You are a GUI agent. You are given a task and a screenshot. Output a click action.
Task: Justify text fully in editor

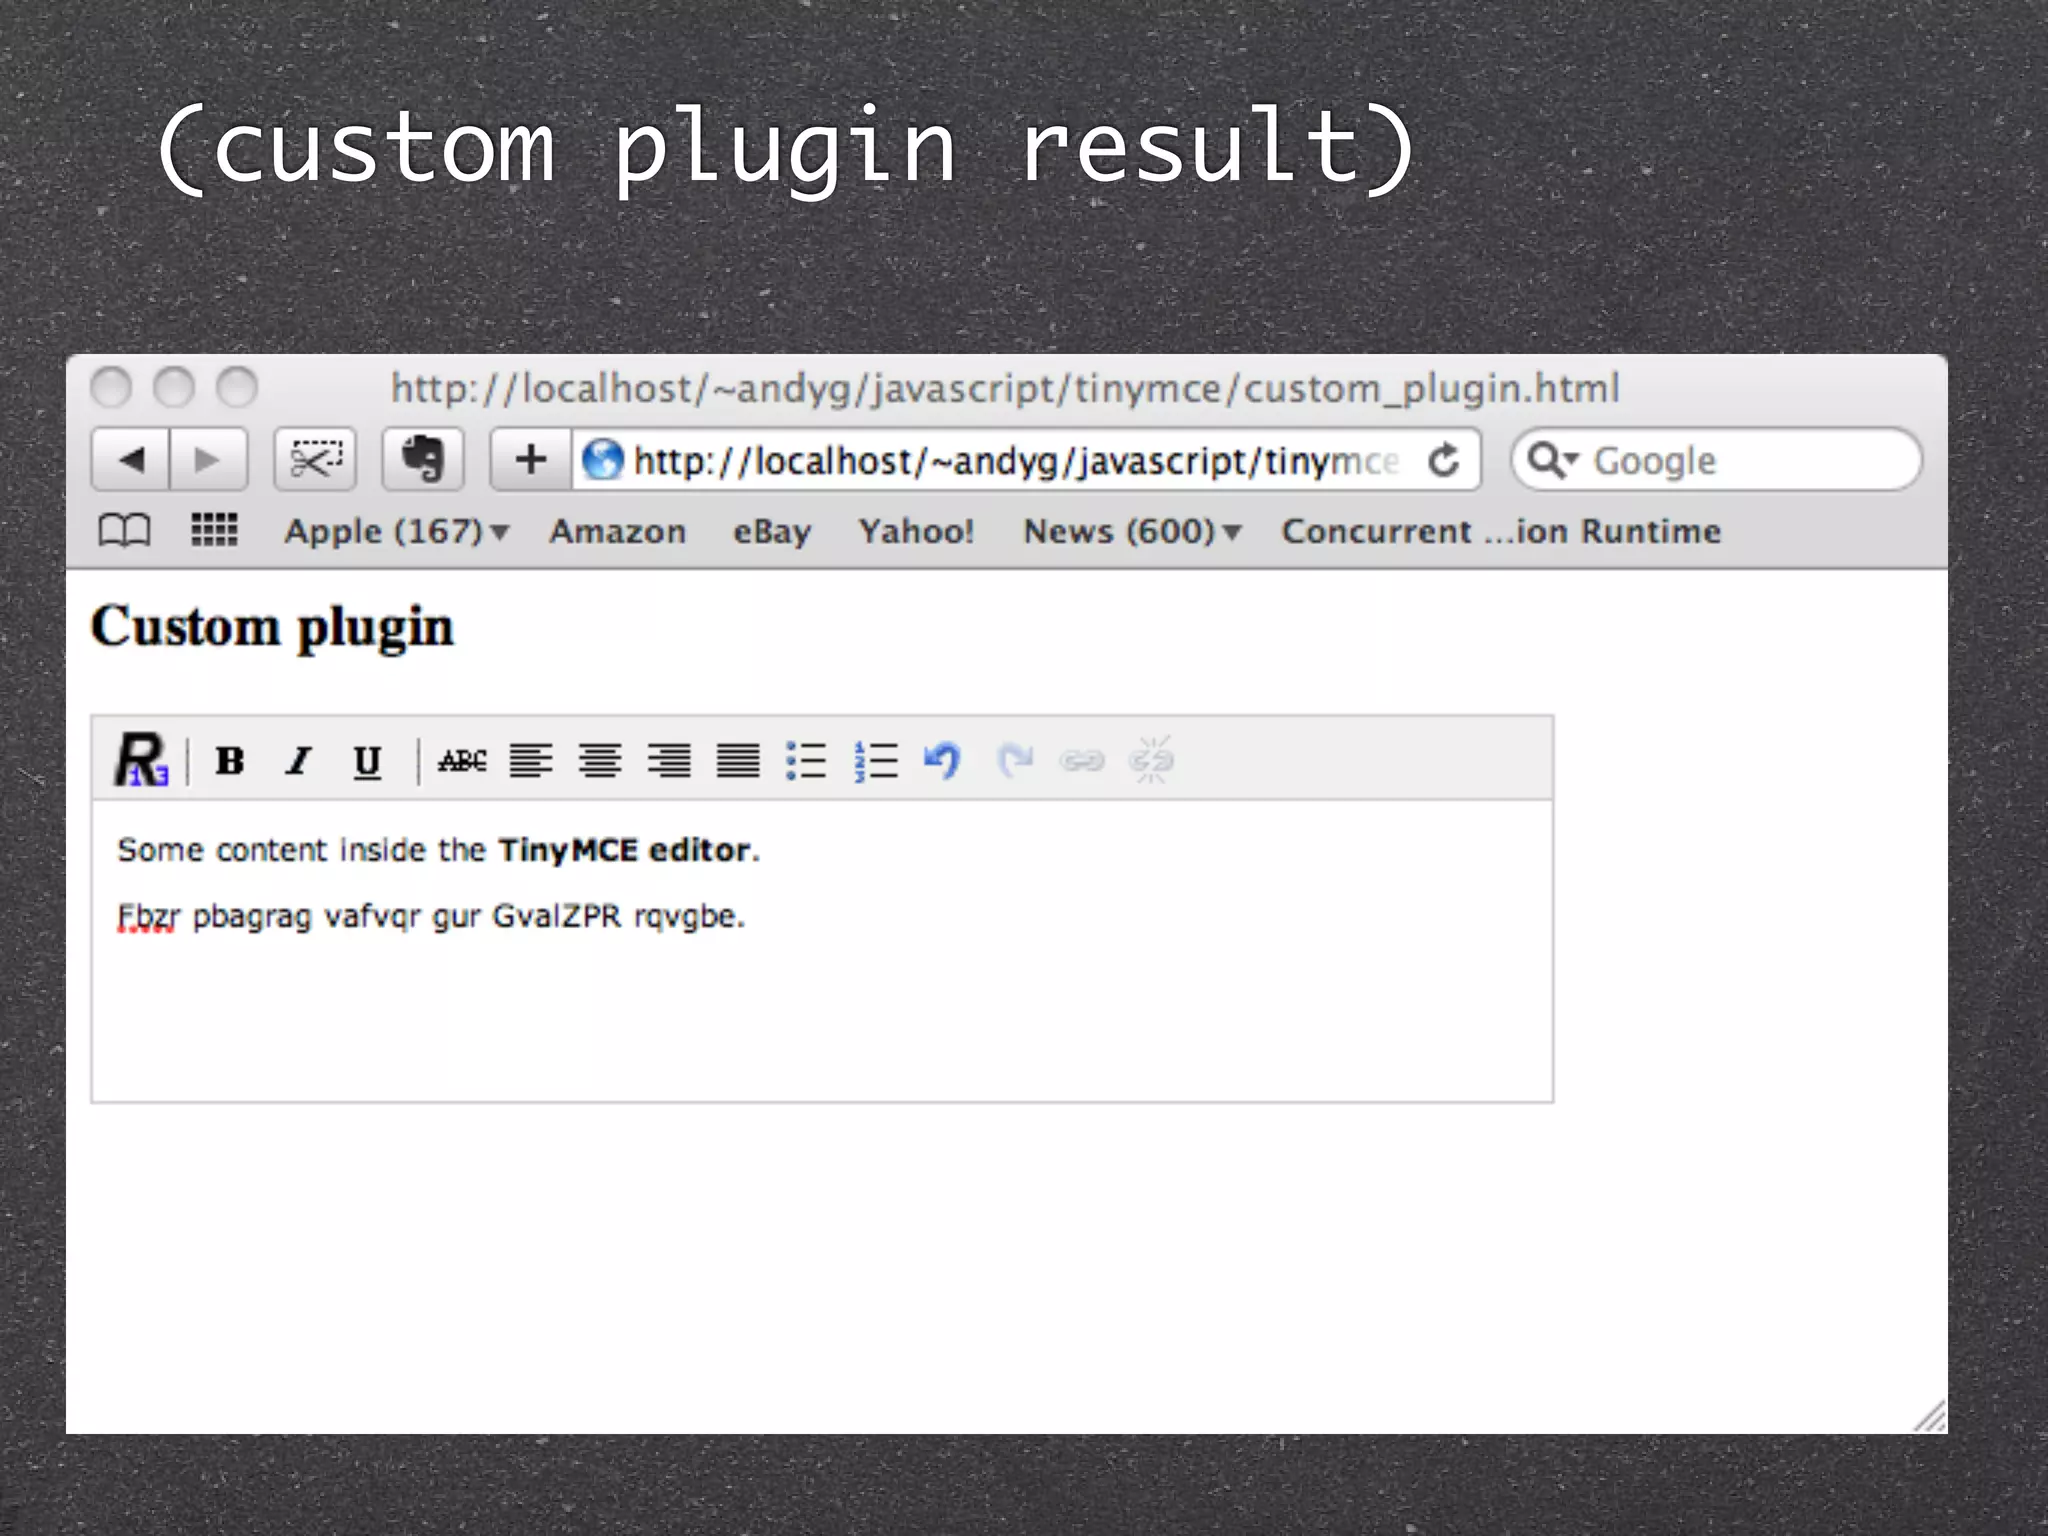point(738,761)
